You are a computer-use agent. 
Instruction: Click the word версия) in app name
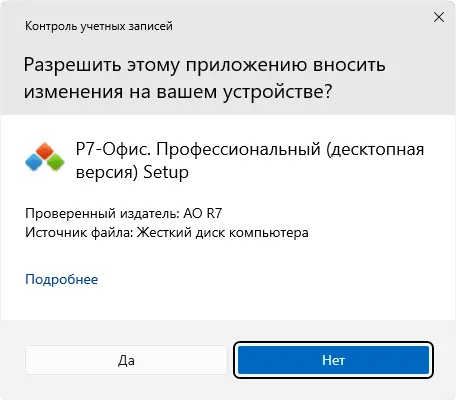pyautogui.click(x=107, y=173)
